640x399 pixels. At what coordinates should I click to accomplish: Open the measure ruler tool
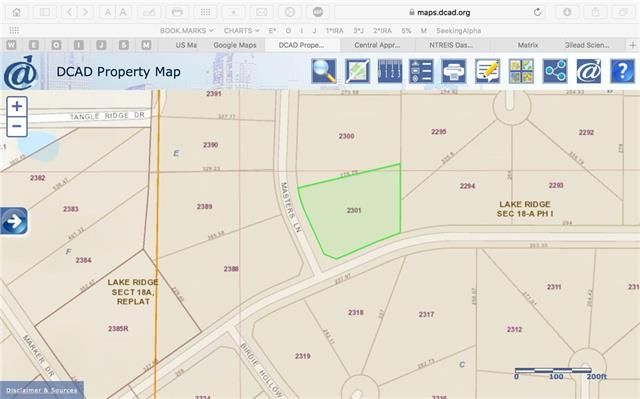coord(390,71)
